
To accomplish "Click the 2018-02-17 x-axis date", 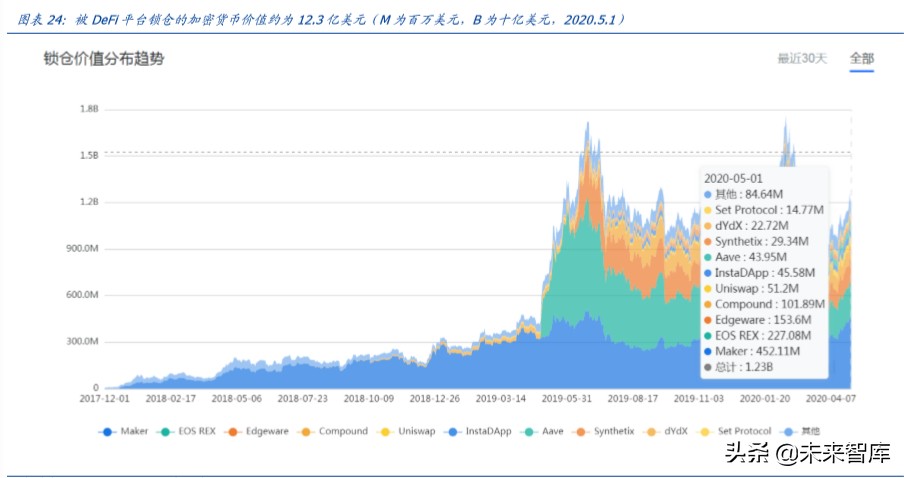I will click(171, 398).
